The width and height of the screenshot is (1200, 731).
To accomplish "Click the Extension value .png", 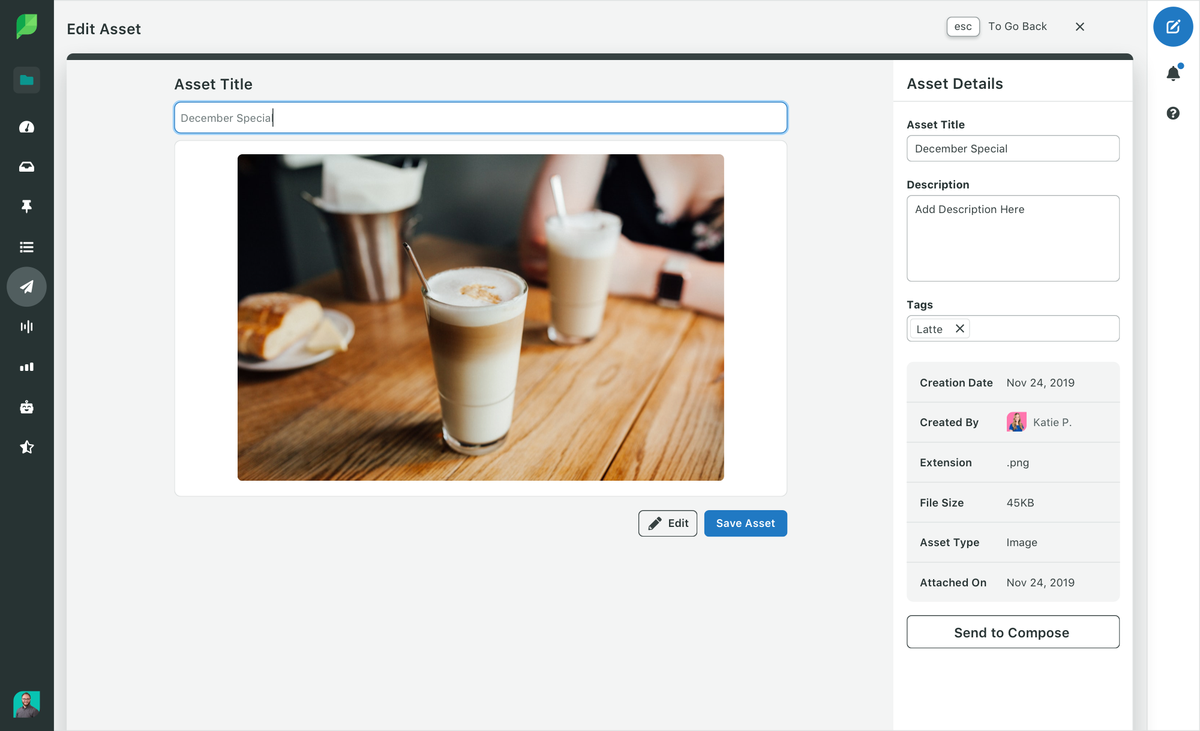I will tap(1018, 463).
